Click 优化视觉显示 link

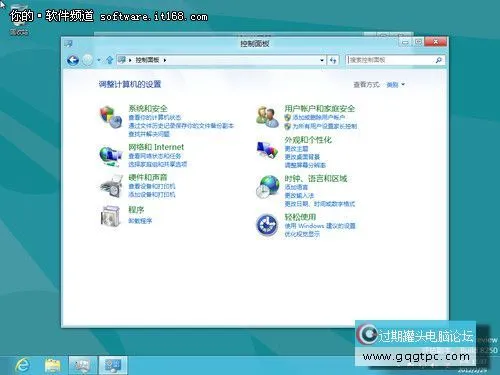pos(302,234)
